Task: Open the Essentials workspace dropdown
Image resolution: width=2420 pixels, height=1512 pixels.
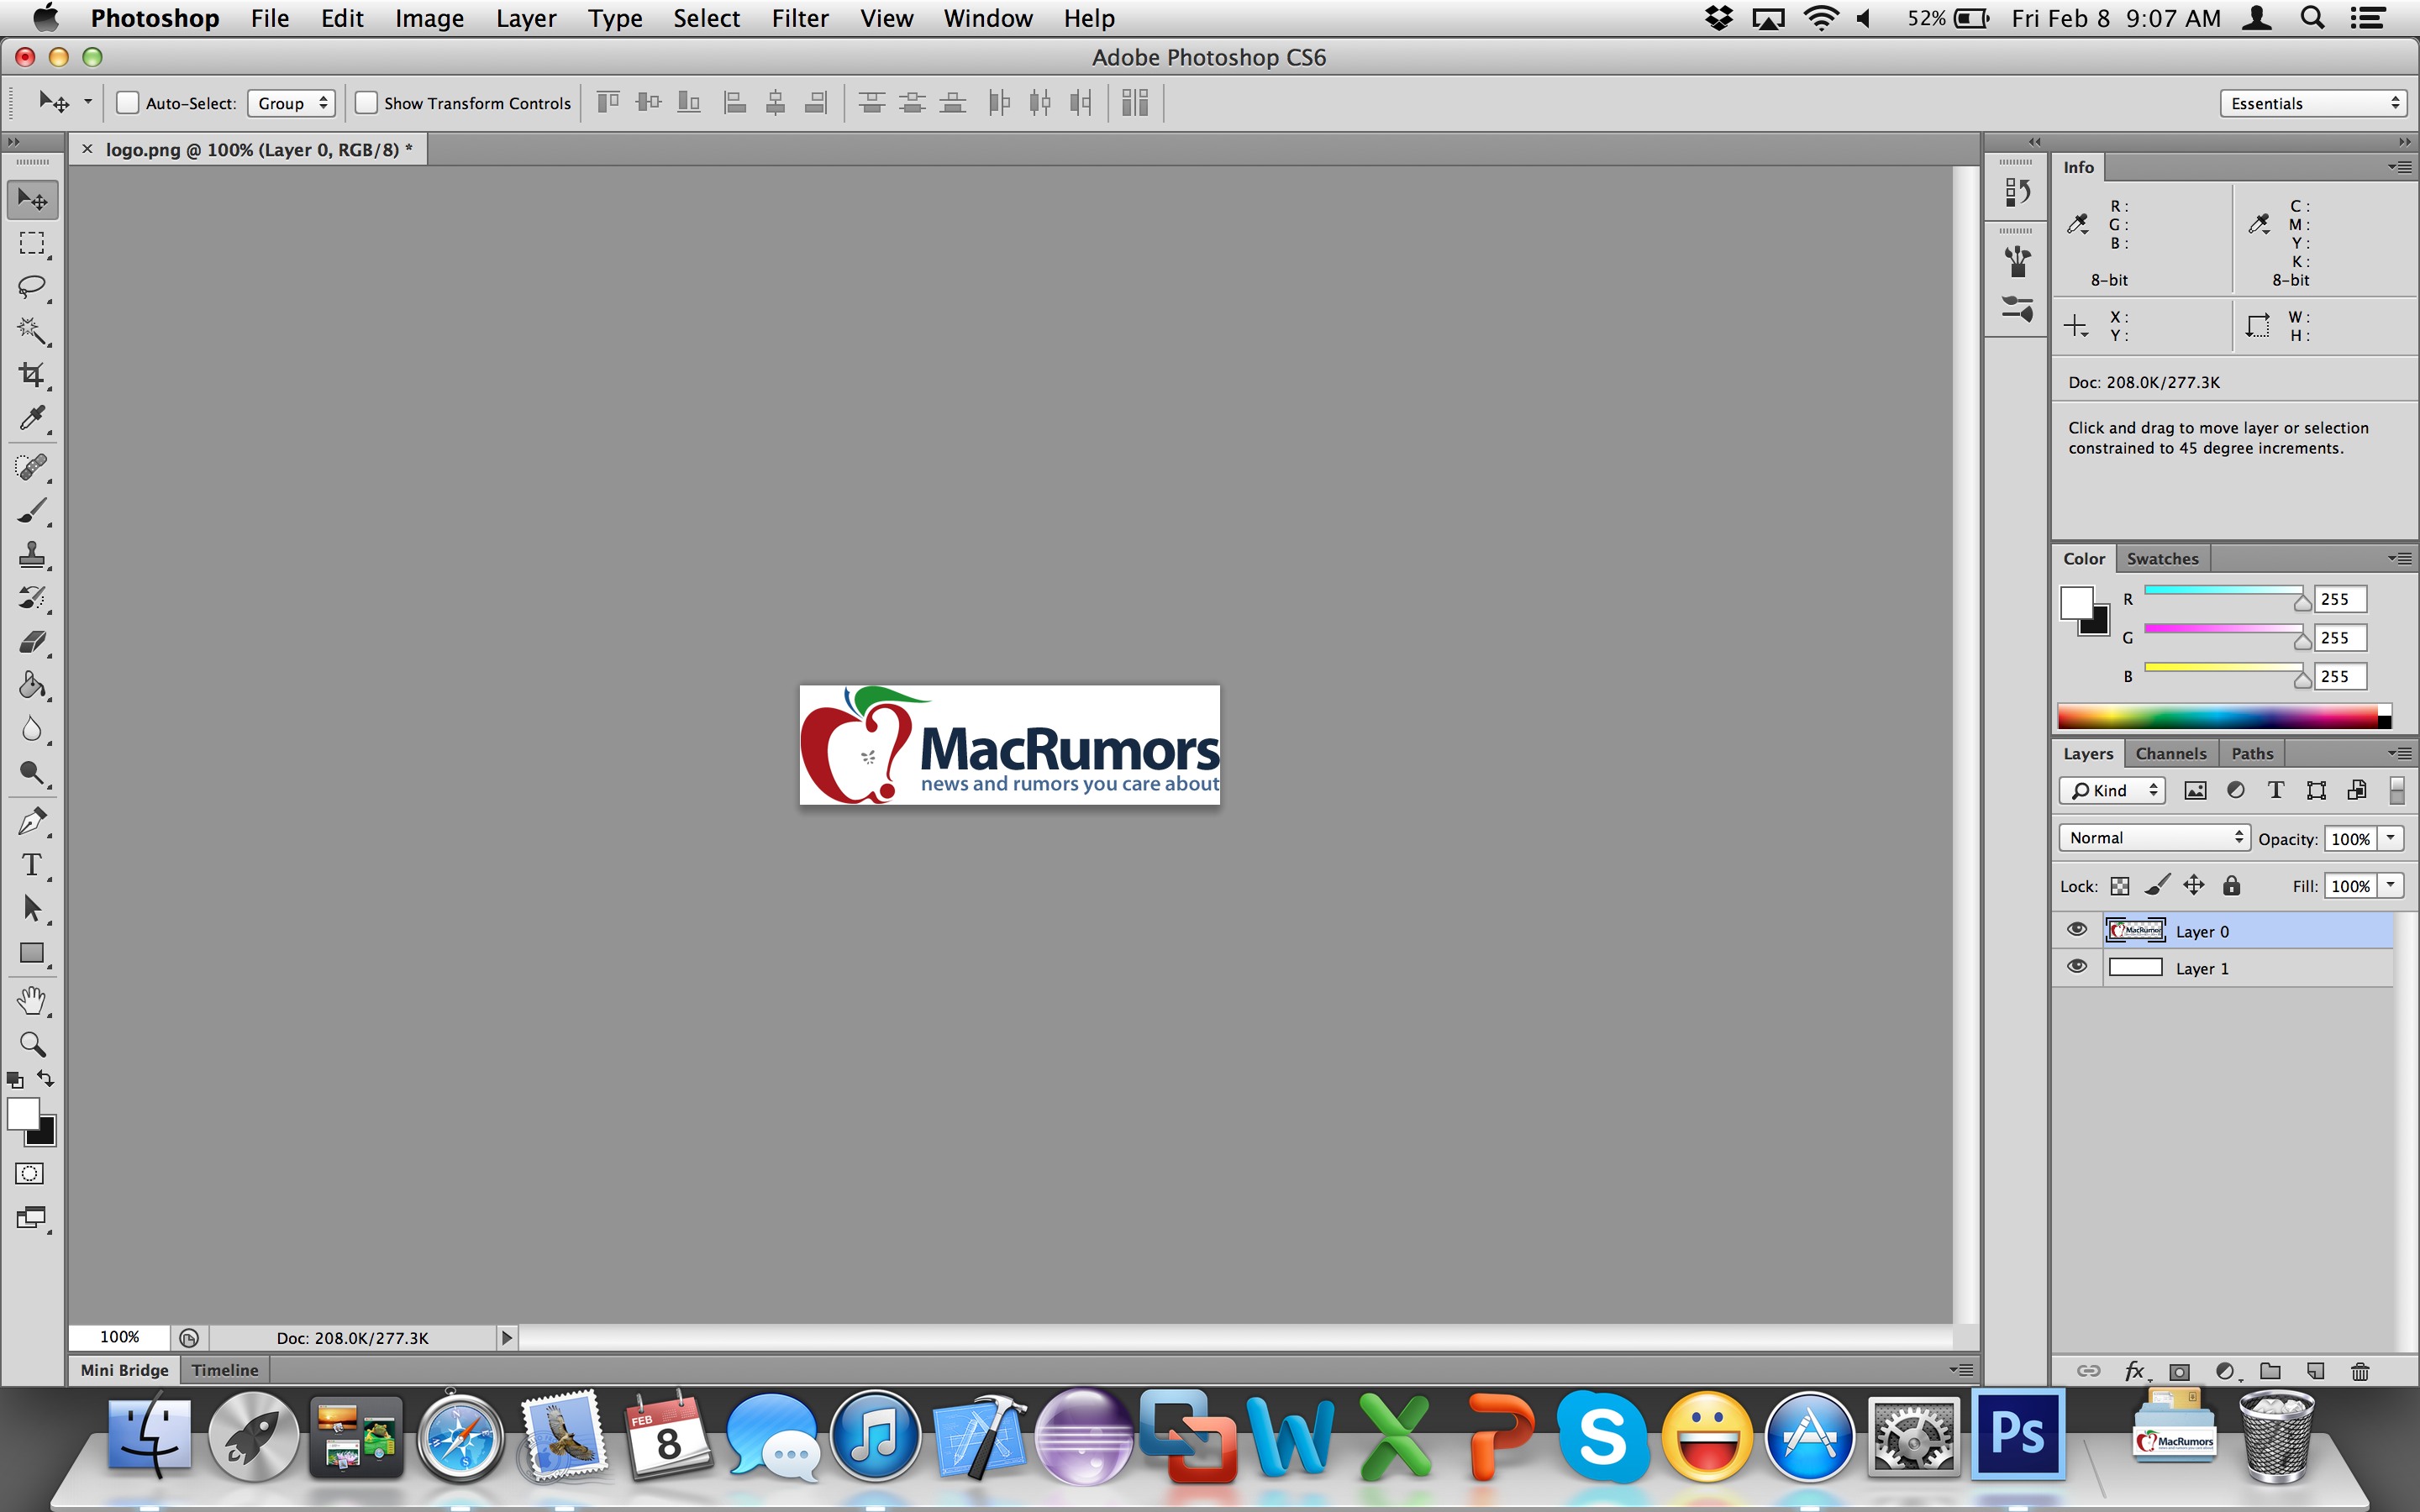Action: [2314, 103]
